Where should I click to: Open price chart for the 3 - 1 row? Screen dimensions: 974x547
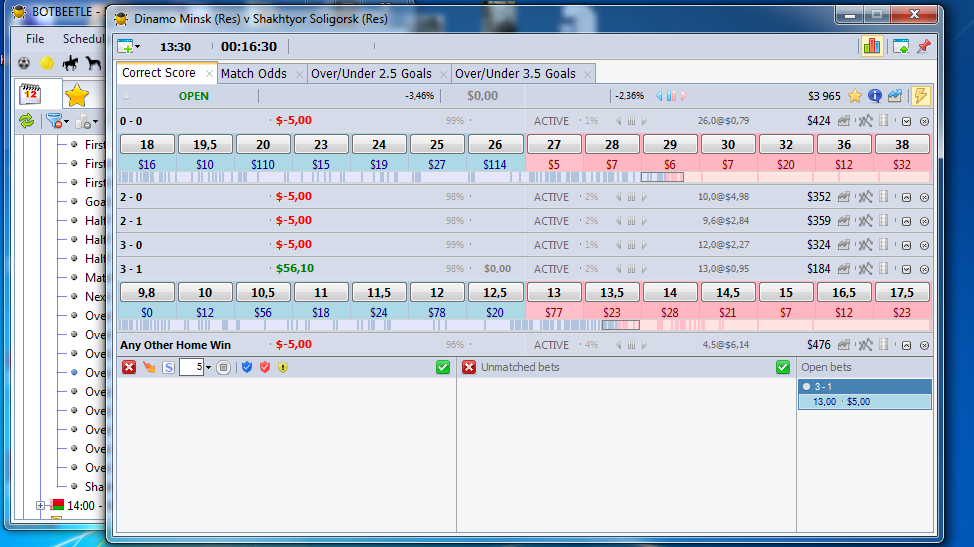pos(844,269)
